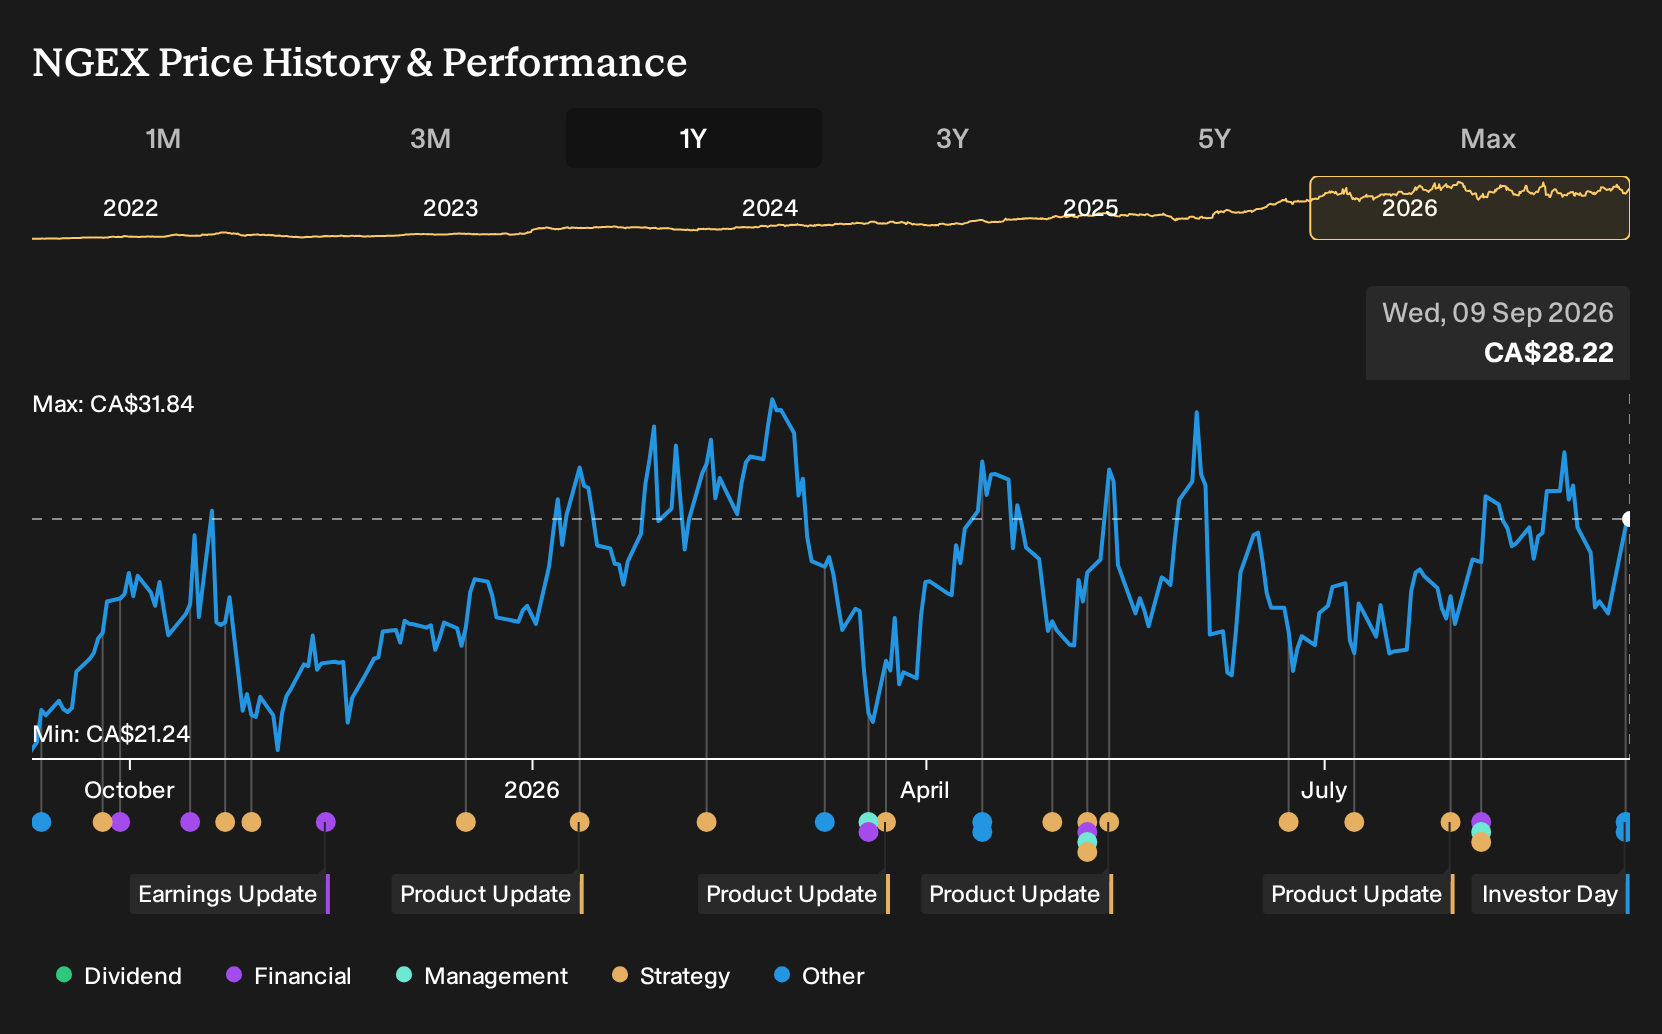Image resolution: width=1662 pixels, height=1034 pixels.
Task: Click the second purple Financial event dot
Action: [x=190, y=822]
